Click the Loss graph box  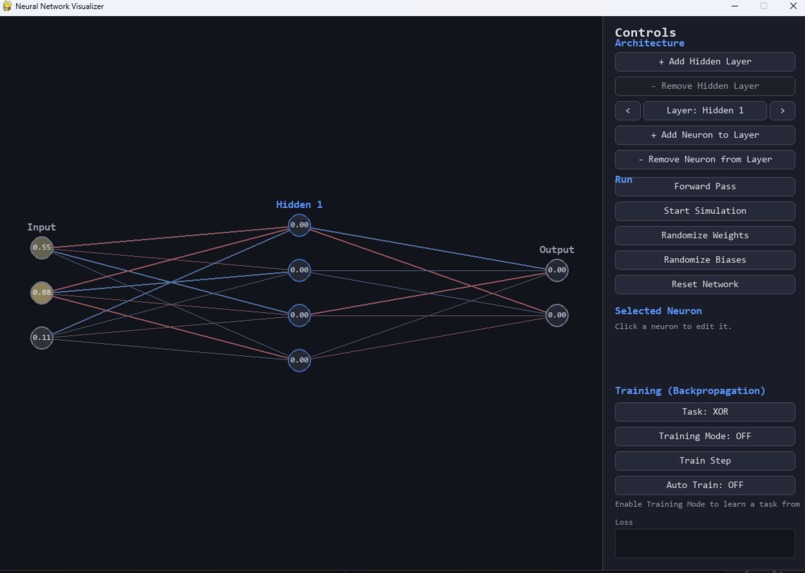705,543
